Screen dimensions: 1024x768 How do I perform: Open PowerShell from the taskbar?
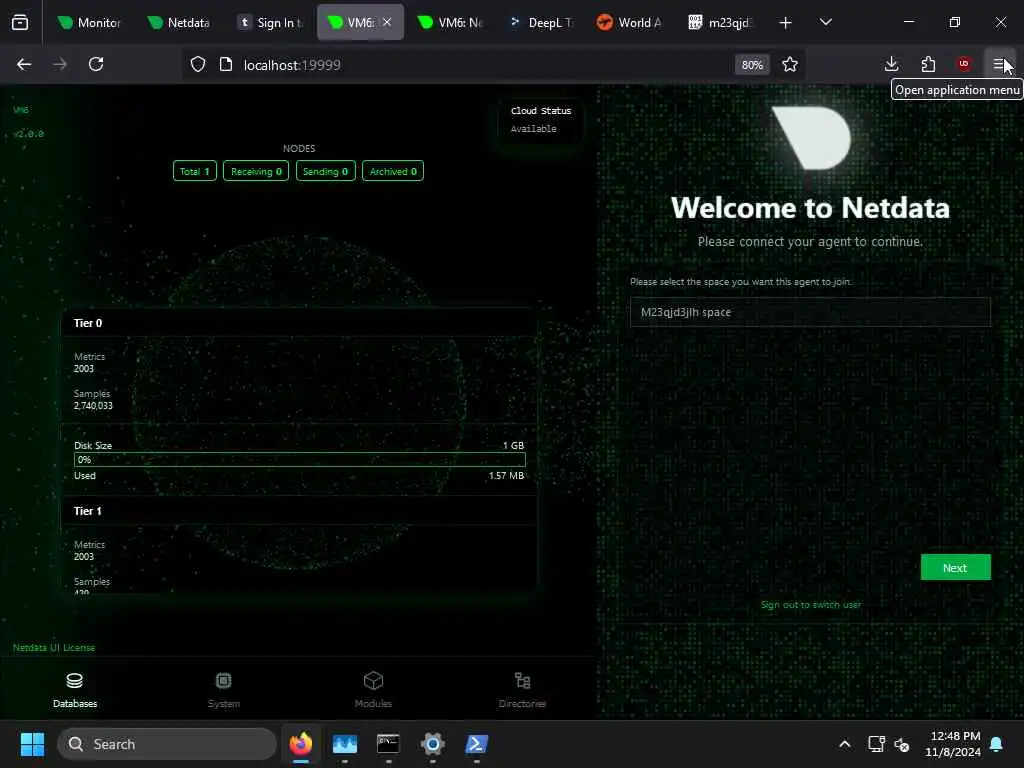tap(476, 744)
